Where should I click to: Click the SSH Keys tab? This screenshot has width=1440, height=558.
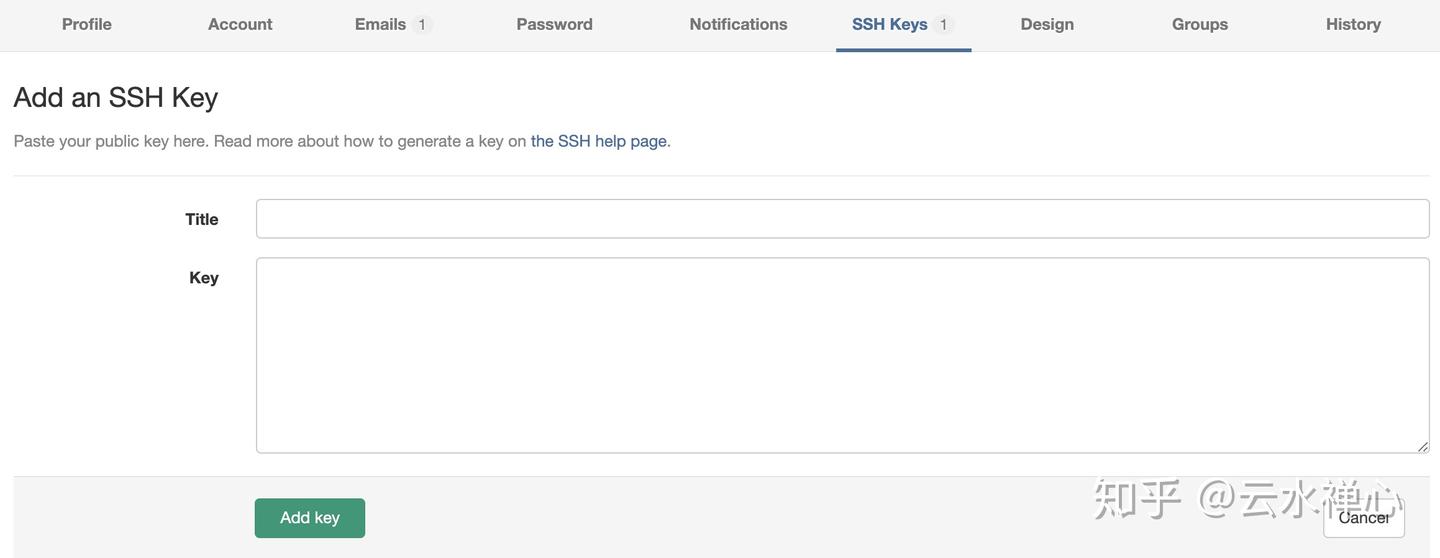coord(903,24)
